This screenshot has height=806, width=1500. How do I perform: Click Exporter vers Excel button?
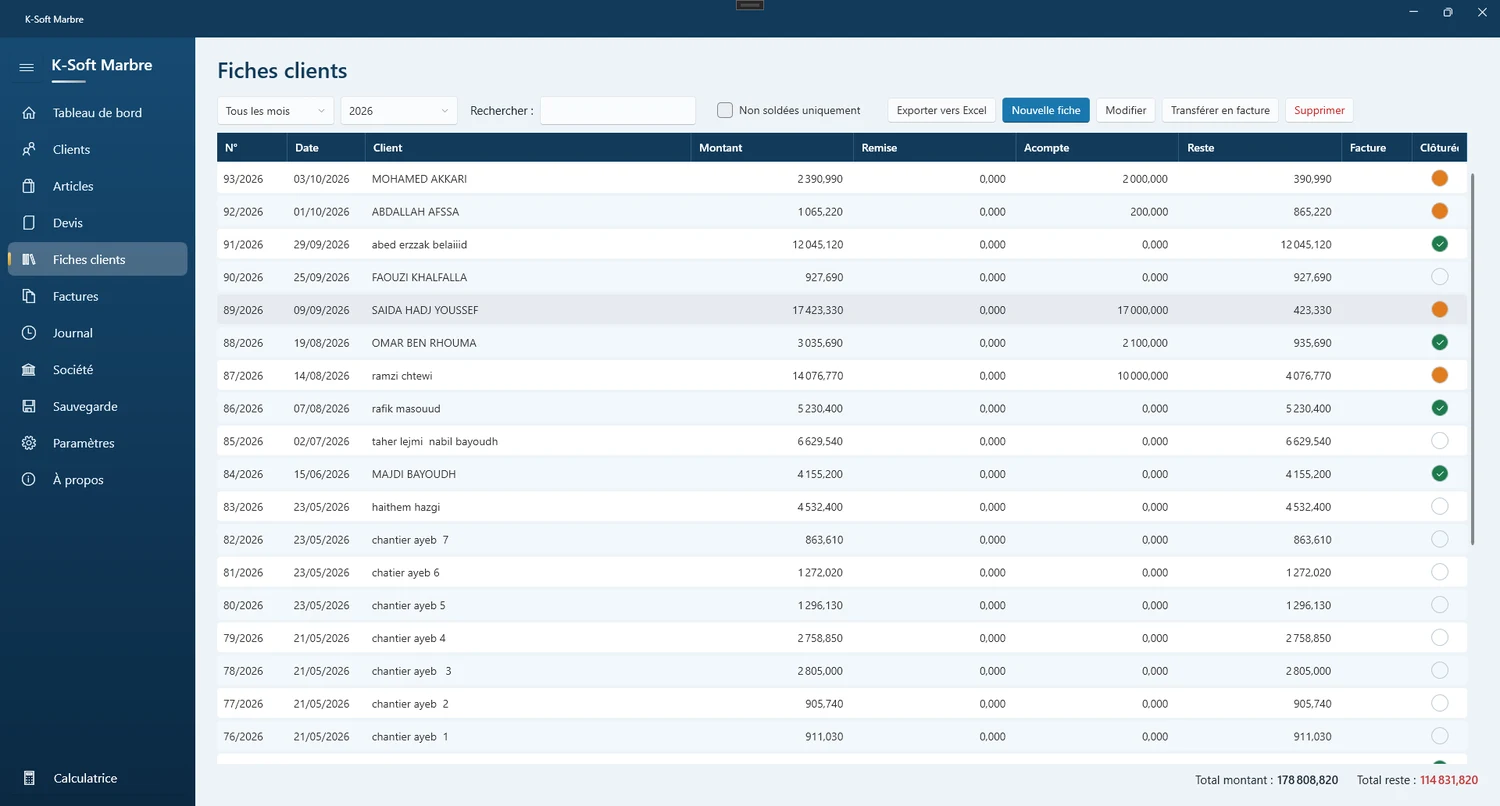click(x=942, y=110)
